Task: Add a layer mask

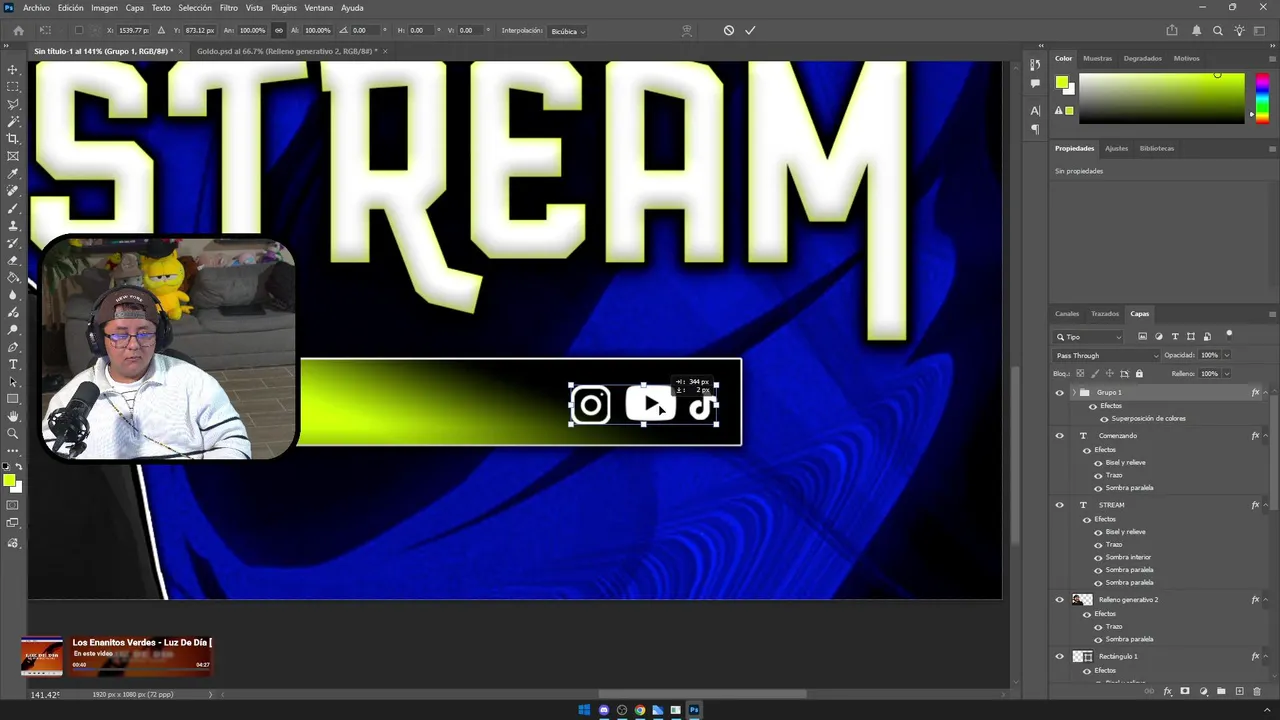Action: 1185,691
